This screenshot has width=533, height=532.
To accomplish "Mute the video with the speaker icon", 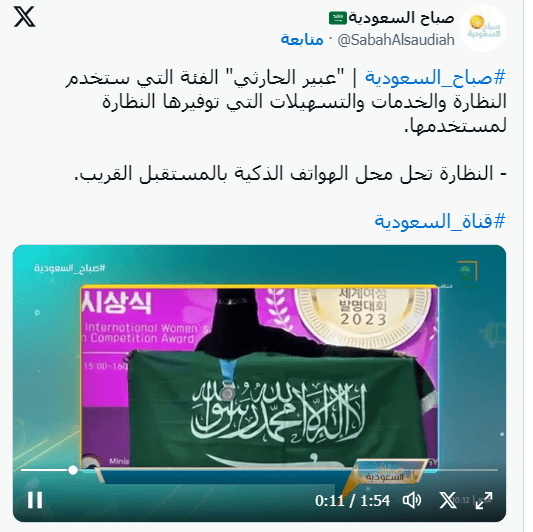I will point(412,501).
